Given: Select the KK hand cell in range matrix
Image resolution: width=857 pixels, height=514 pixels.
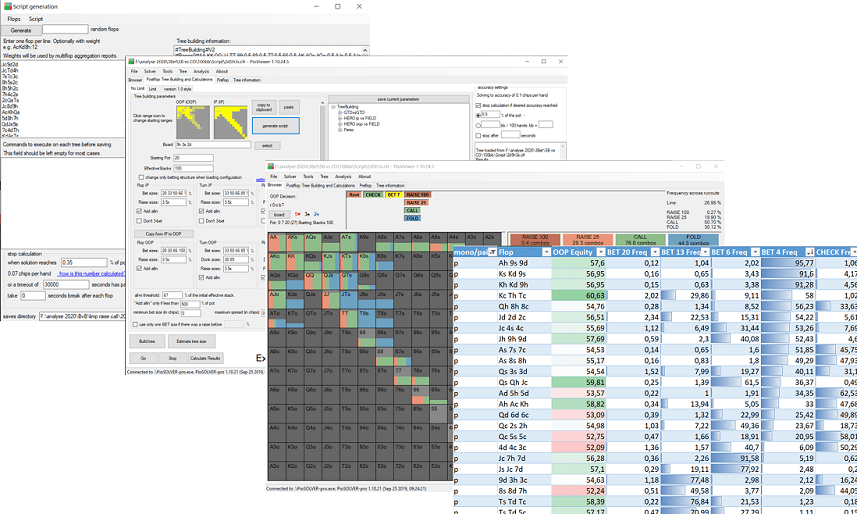Looking at the screenshot, I should tap(292, 256).
